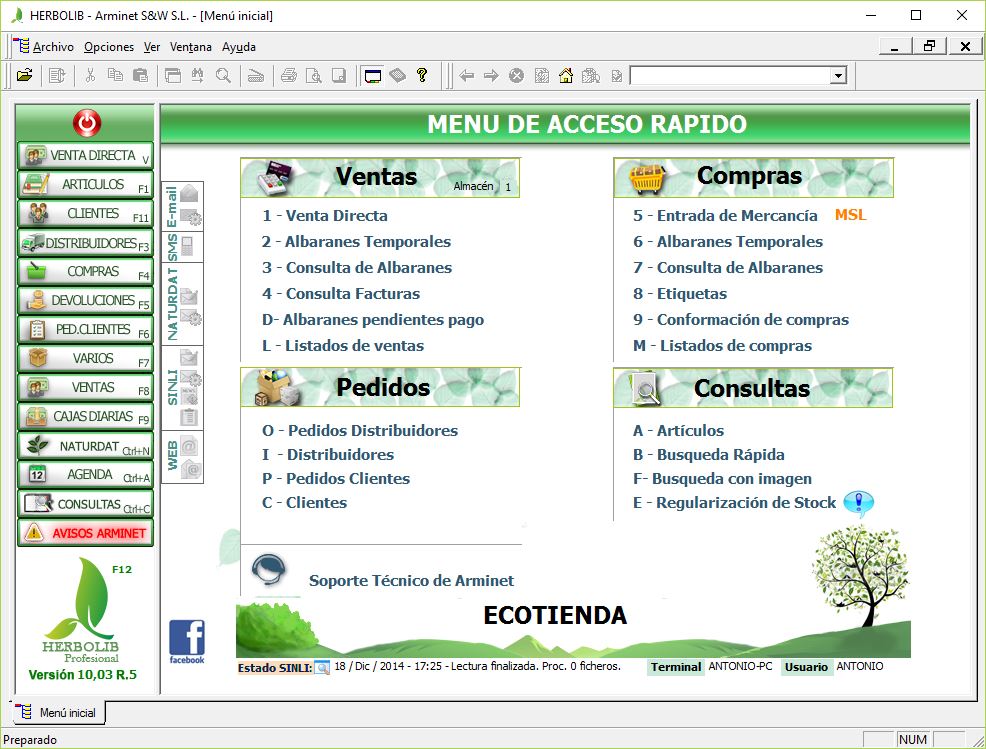This screenshot has width=986, height=749.
Task: Click the stop navigation icon
Action: click(x=516, y=76)
